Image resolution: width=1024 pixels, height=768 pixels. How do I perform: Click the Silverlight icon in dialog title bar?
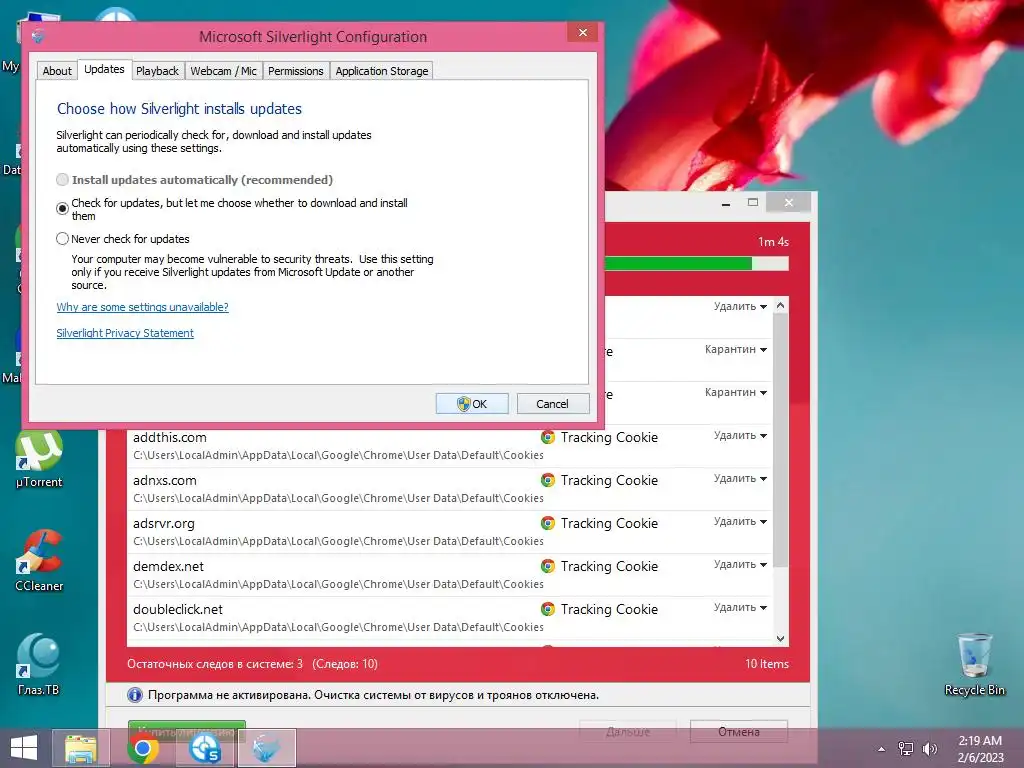click(38, 37)
